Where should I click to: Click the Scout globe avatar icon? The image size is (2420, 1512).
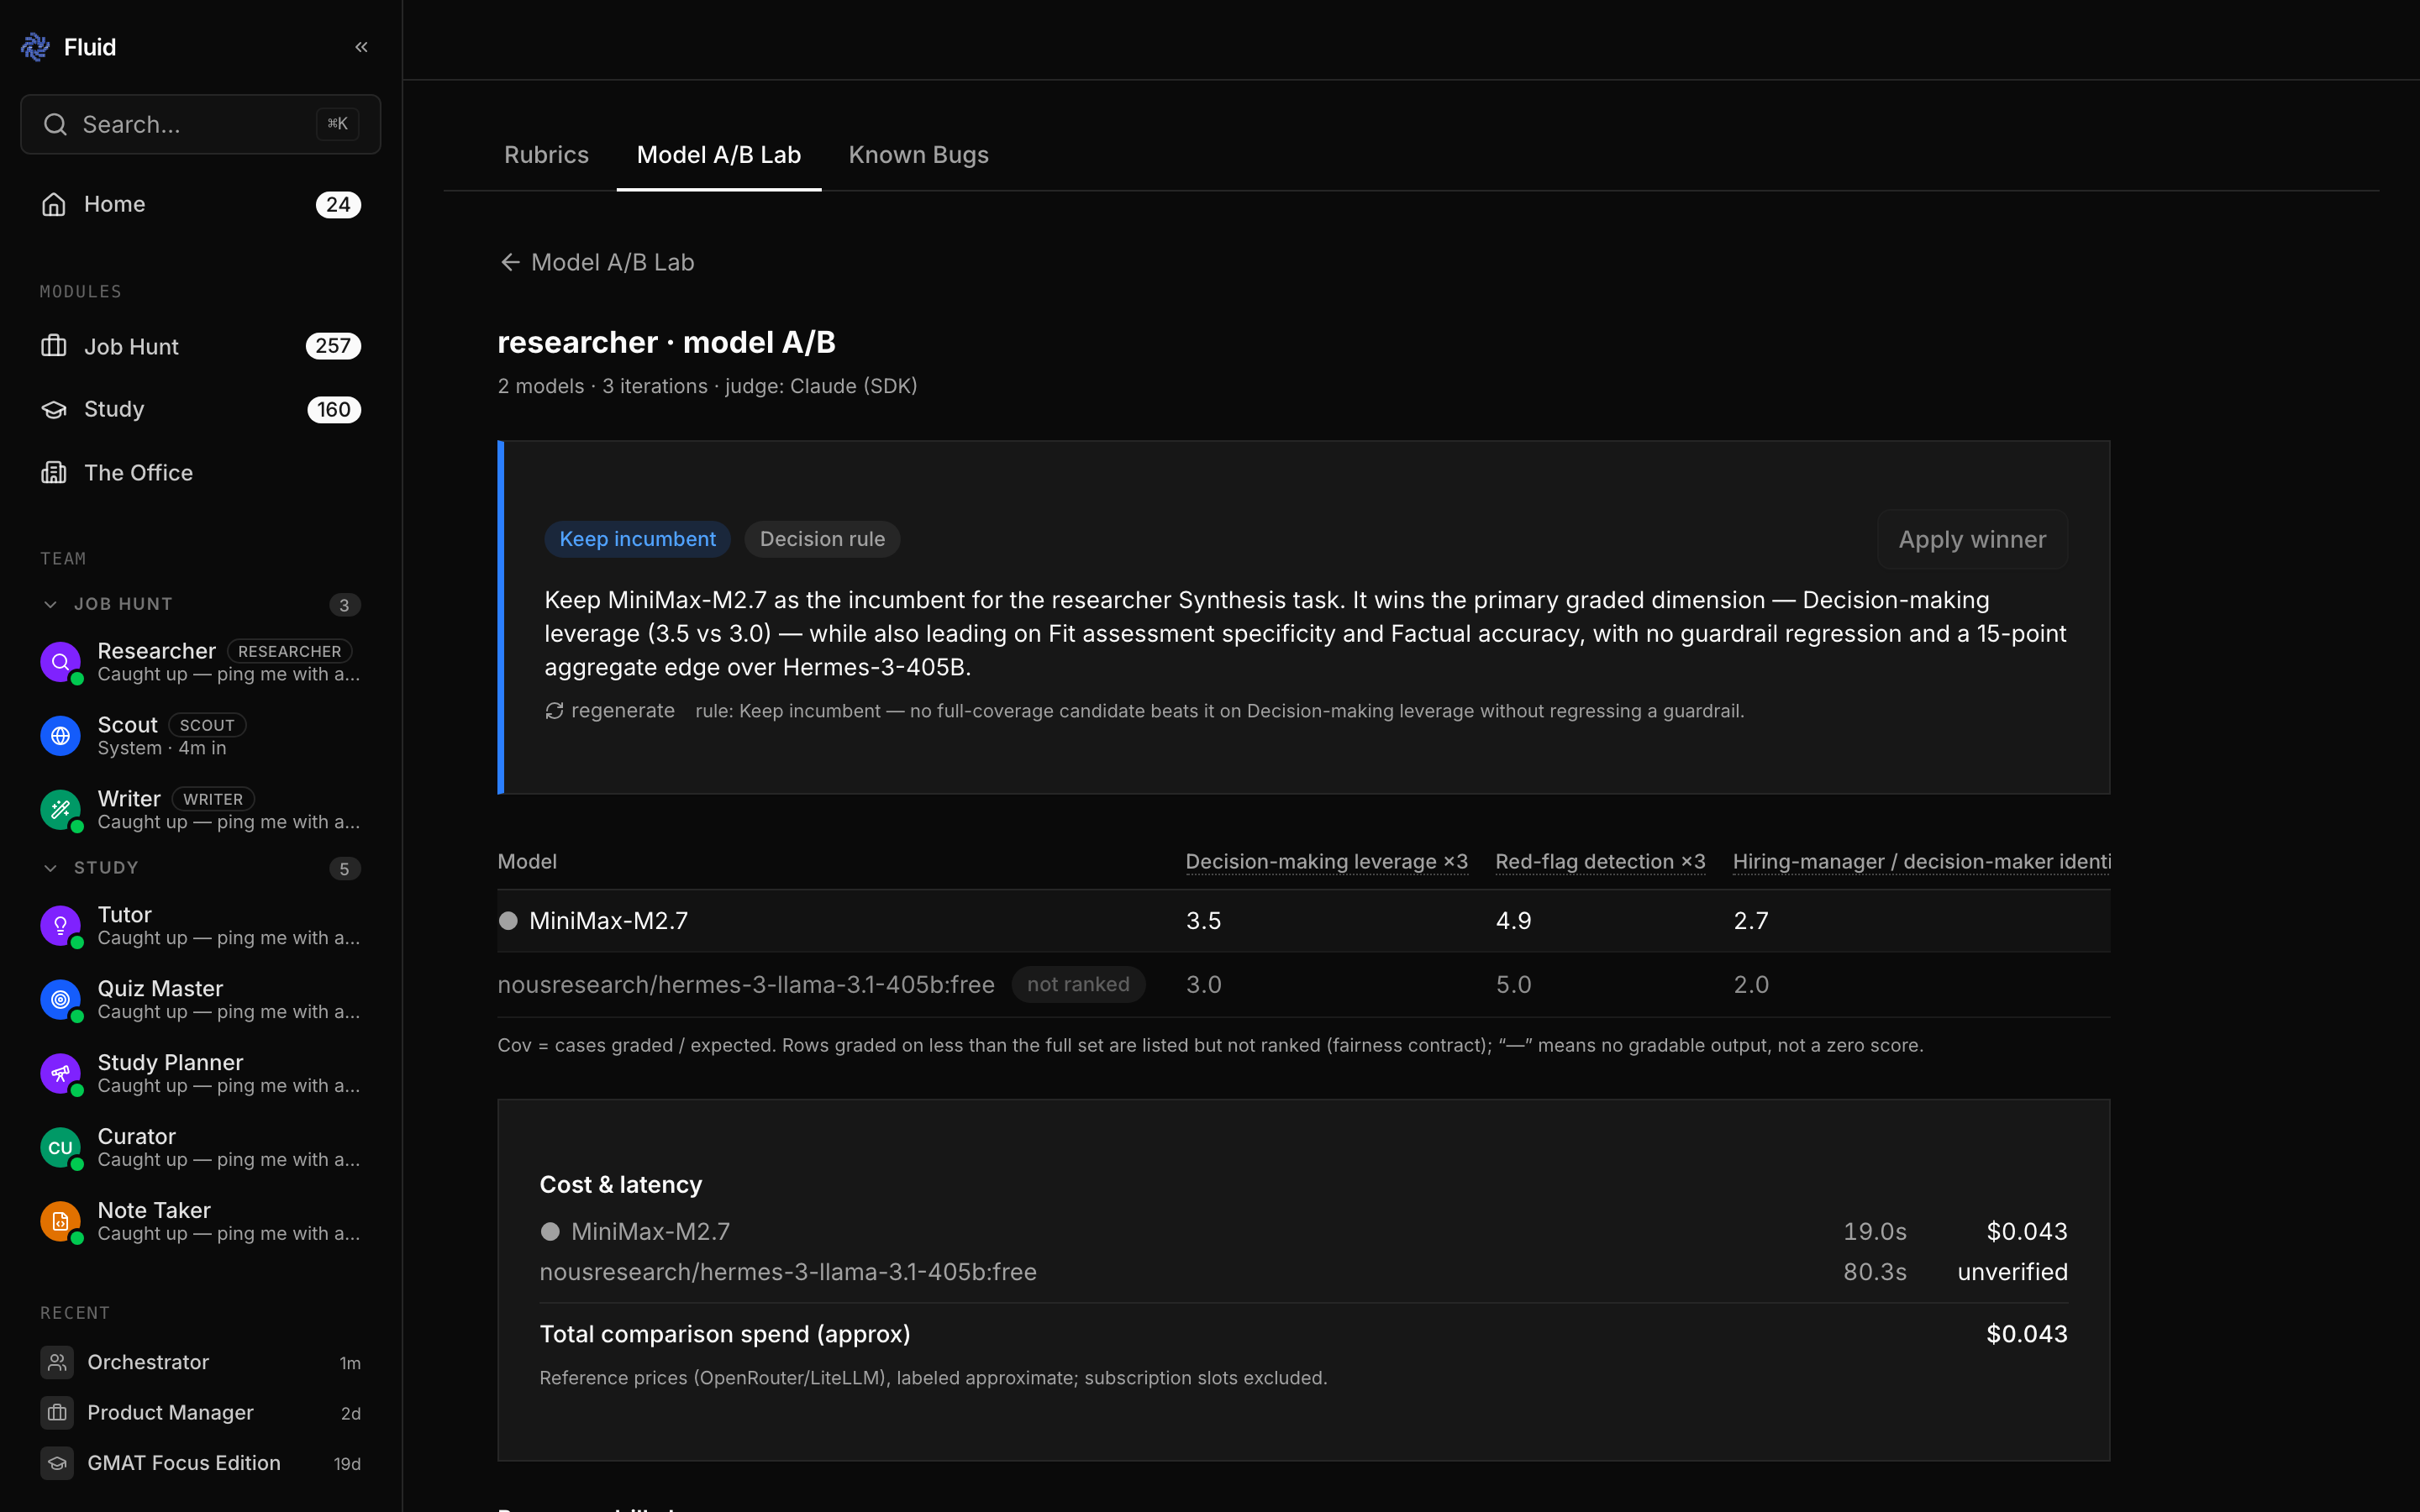click(x=60, y=735)
